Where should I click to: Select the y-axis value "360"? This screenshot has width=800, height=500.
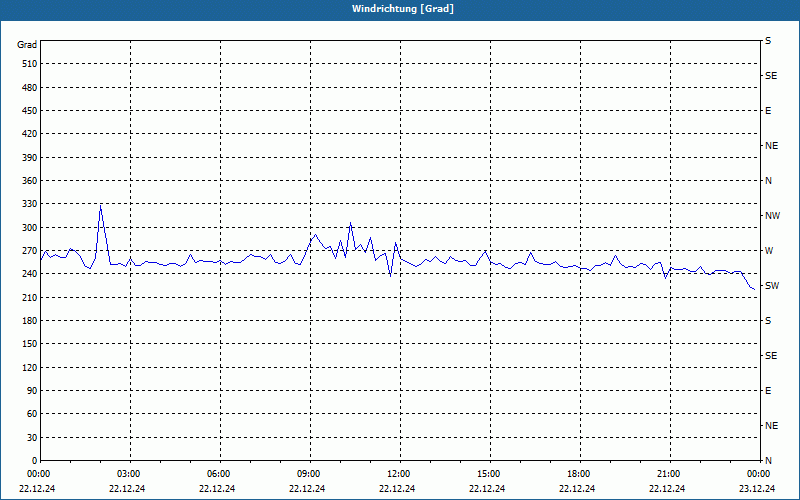tap(30, 181)
